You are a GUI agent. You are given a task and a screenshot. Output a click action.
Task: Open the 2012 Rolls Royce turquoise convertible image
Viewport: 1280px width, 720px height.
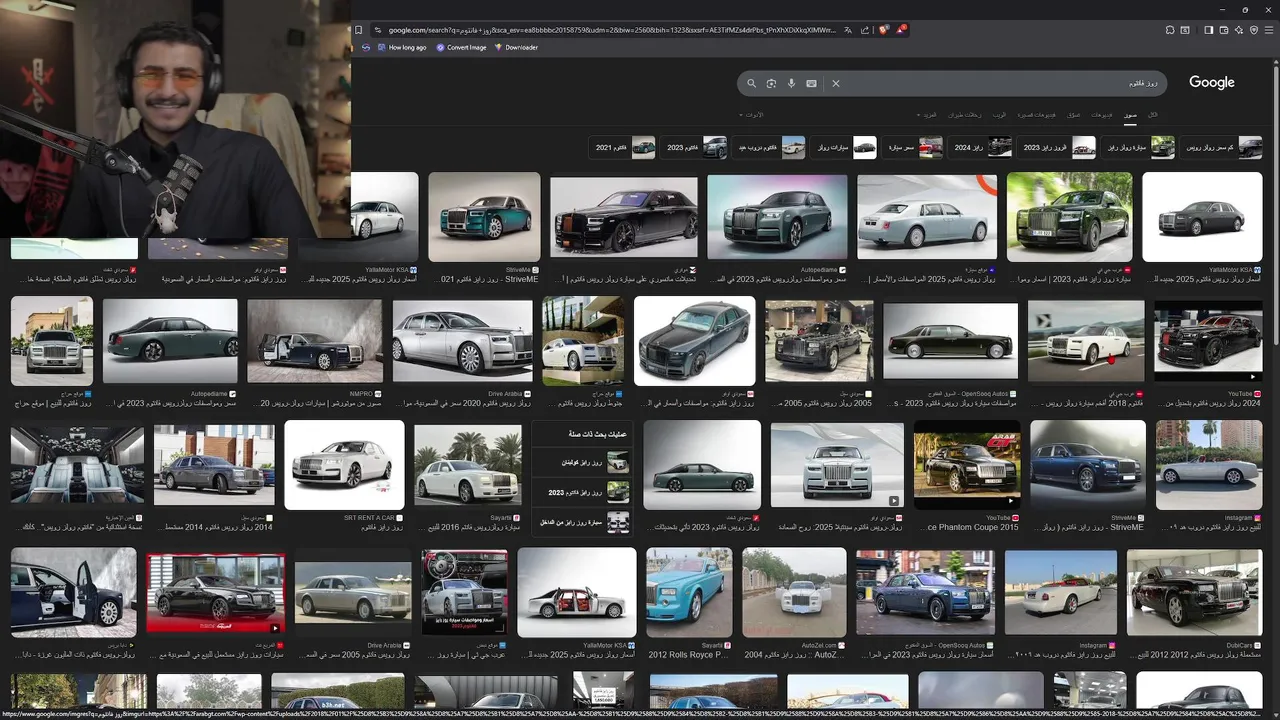point(689,592)
